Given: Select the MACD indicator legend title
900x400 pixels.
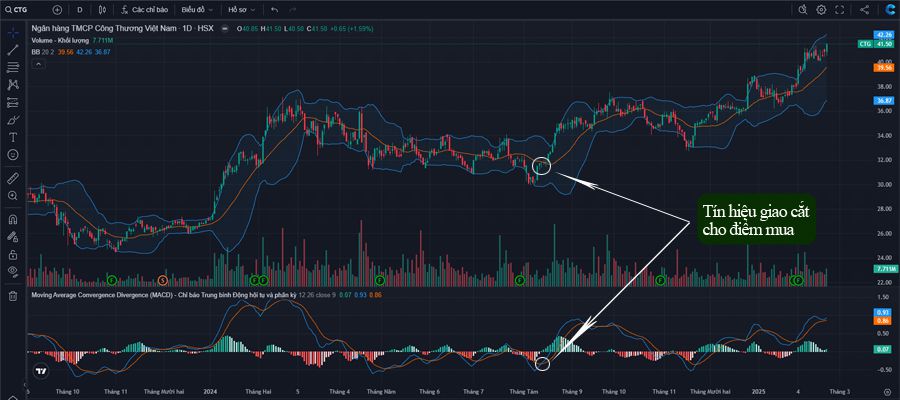Looking at the screenshot, I should point(164,295).
